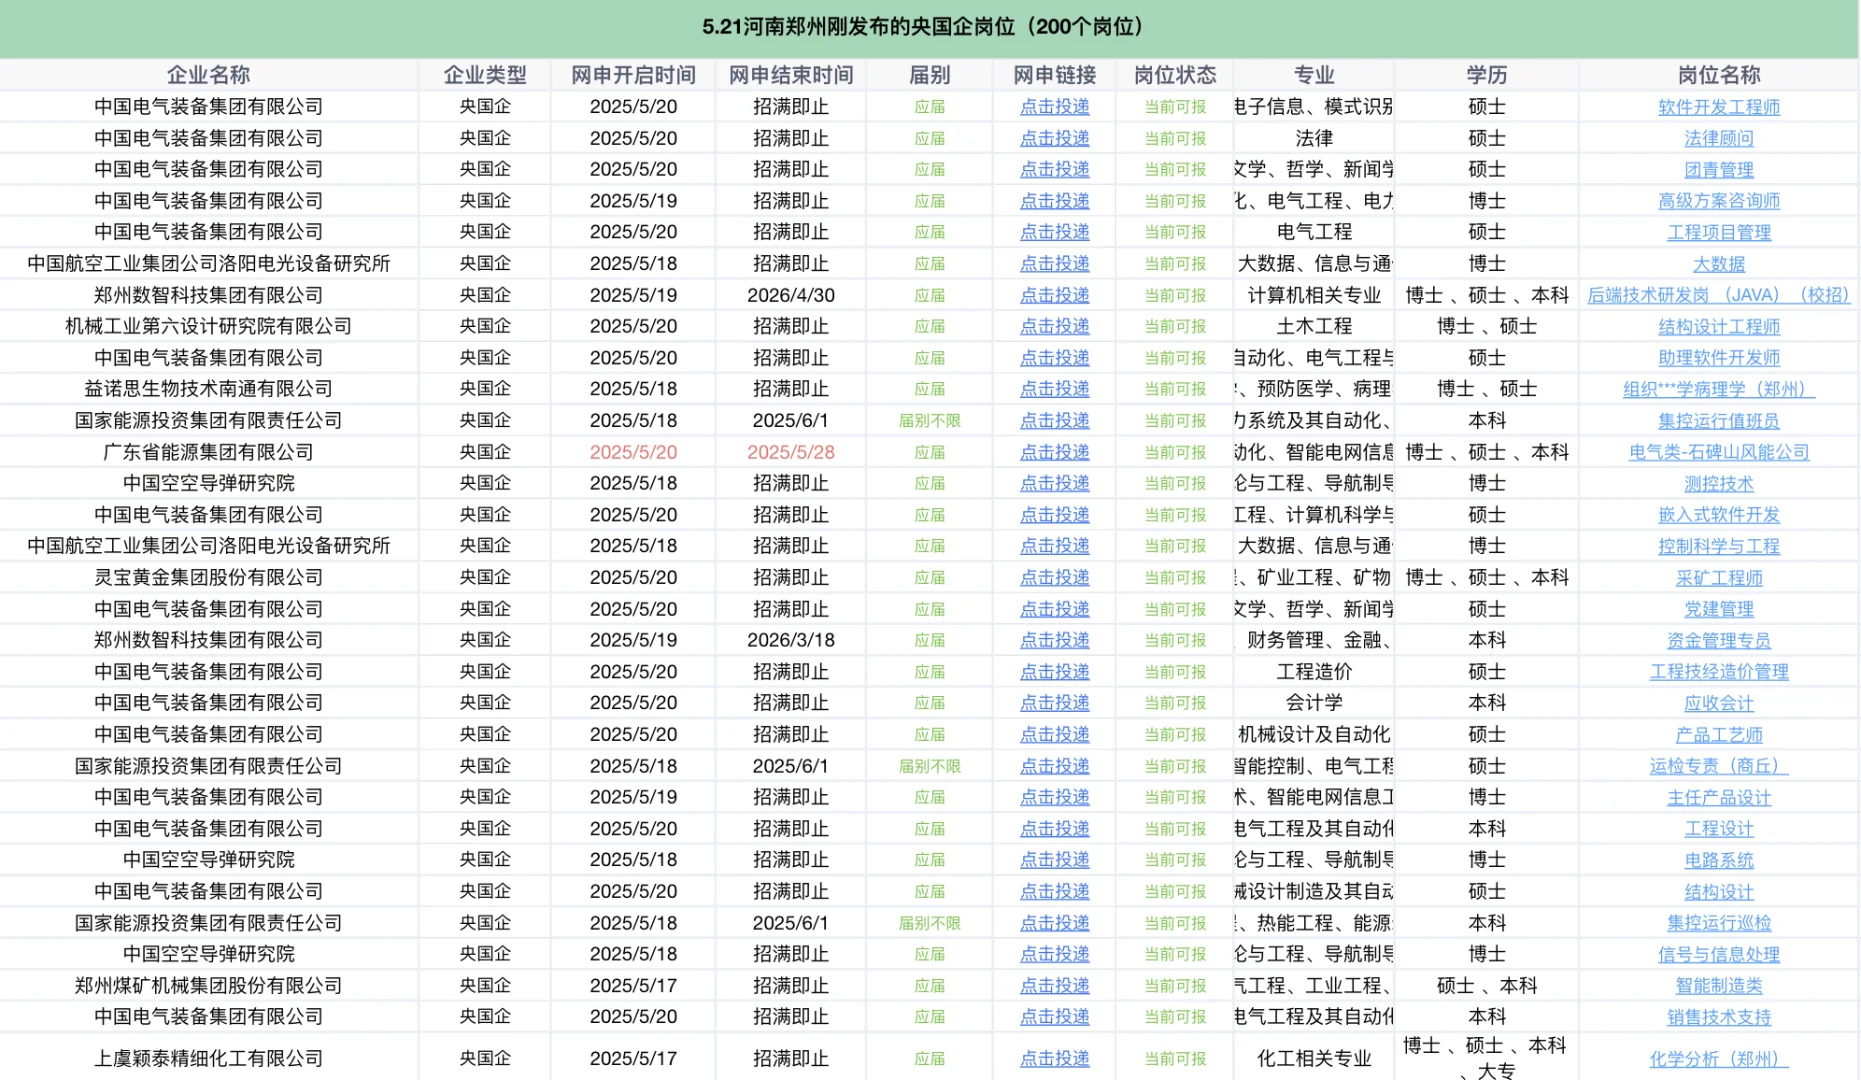Select the 土木工程 major cell
Image resolution: width=1861 pixels, height=1080 pixels.
1314,326
